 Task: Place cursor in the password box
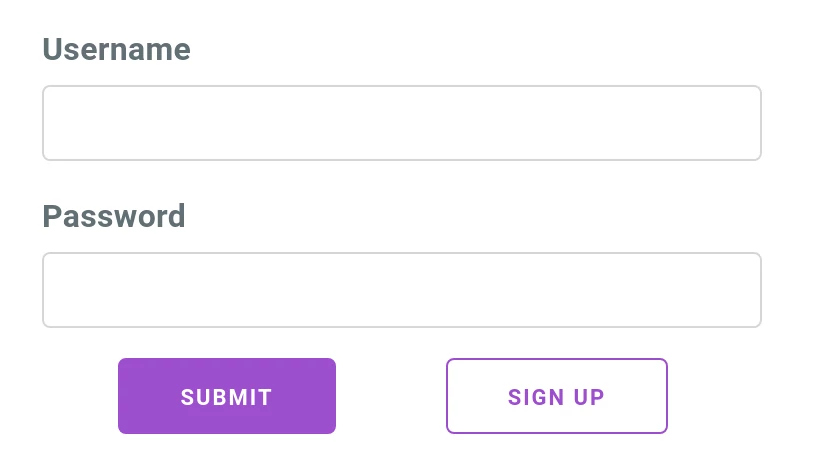(402, 290)
